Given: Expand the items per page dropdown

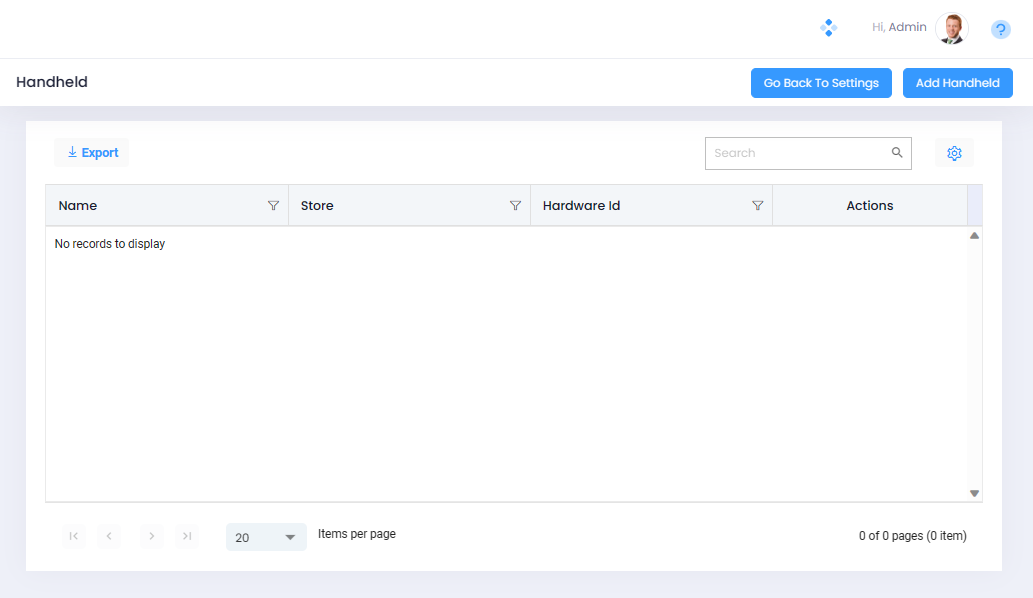Looking at the screenshot, I should point(289,538).
